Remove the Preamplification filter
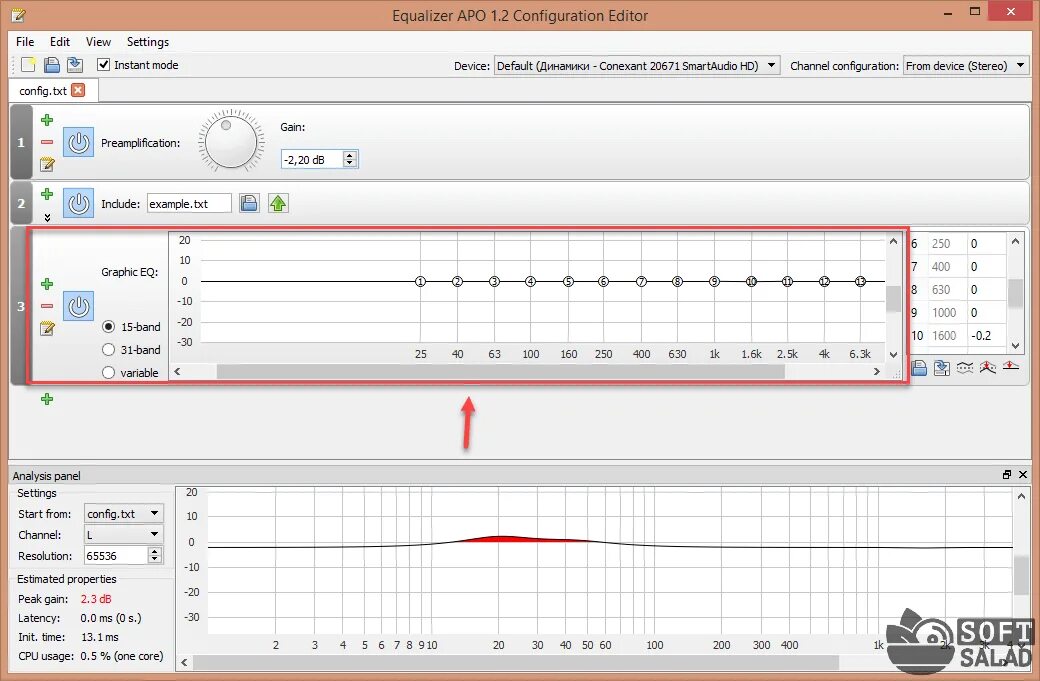Viewport: 1040px width, 681px height. (x=47, y=142)
